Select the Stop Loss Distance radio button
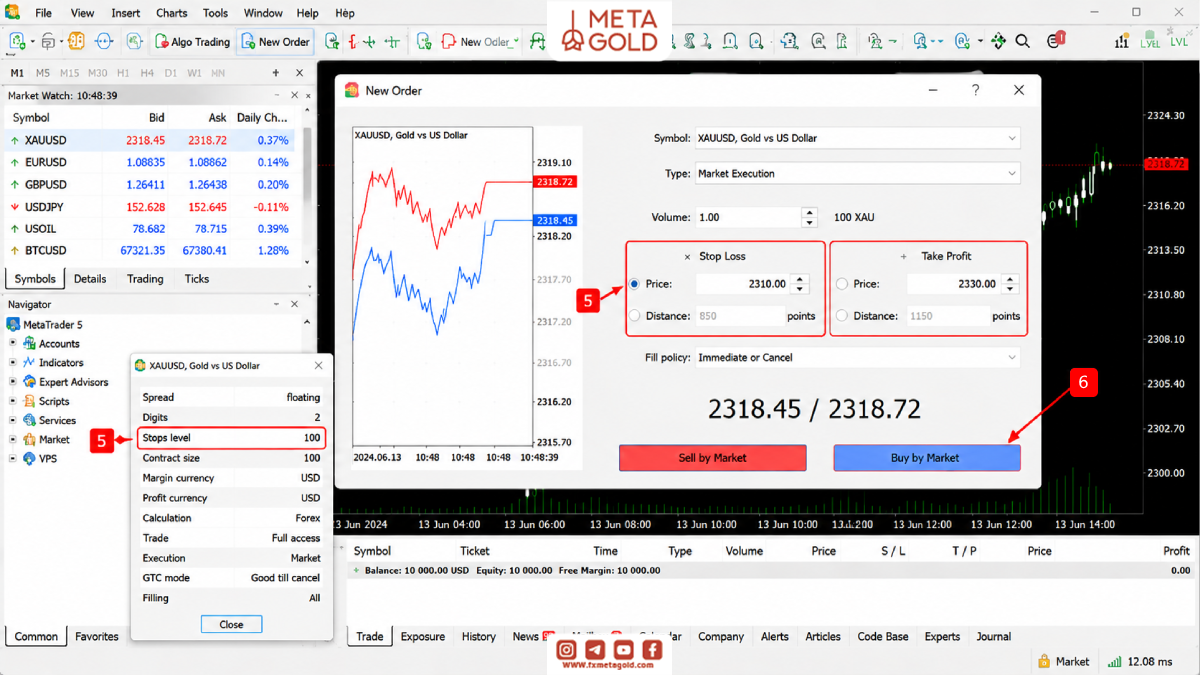The image size is (1200, 675). tap(635, 316)
